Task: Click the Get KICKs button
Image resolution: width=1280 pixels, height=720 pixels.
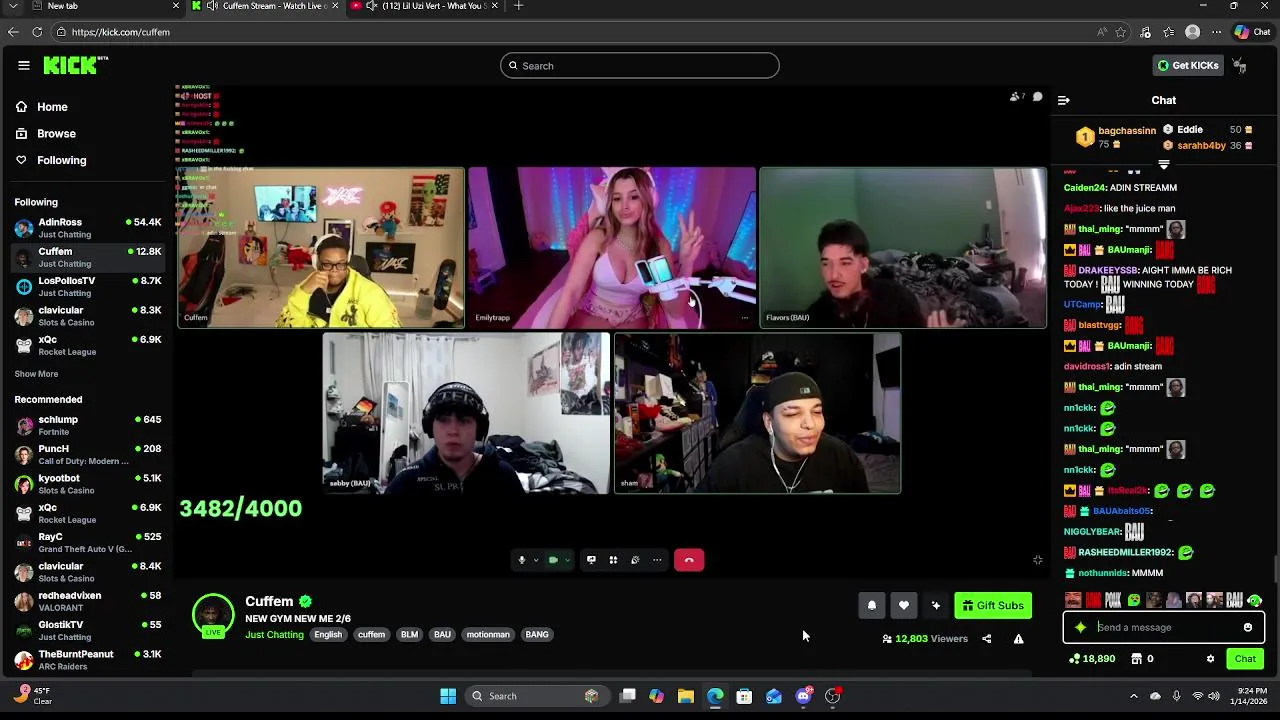Action: [1188, 65]
